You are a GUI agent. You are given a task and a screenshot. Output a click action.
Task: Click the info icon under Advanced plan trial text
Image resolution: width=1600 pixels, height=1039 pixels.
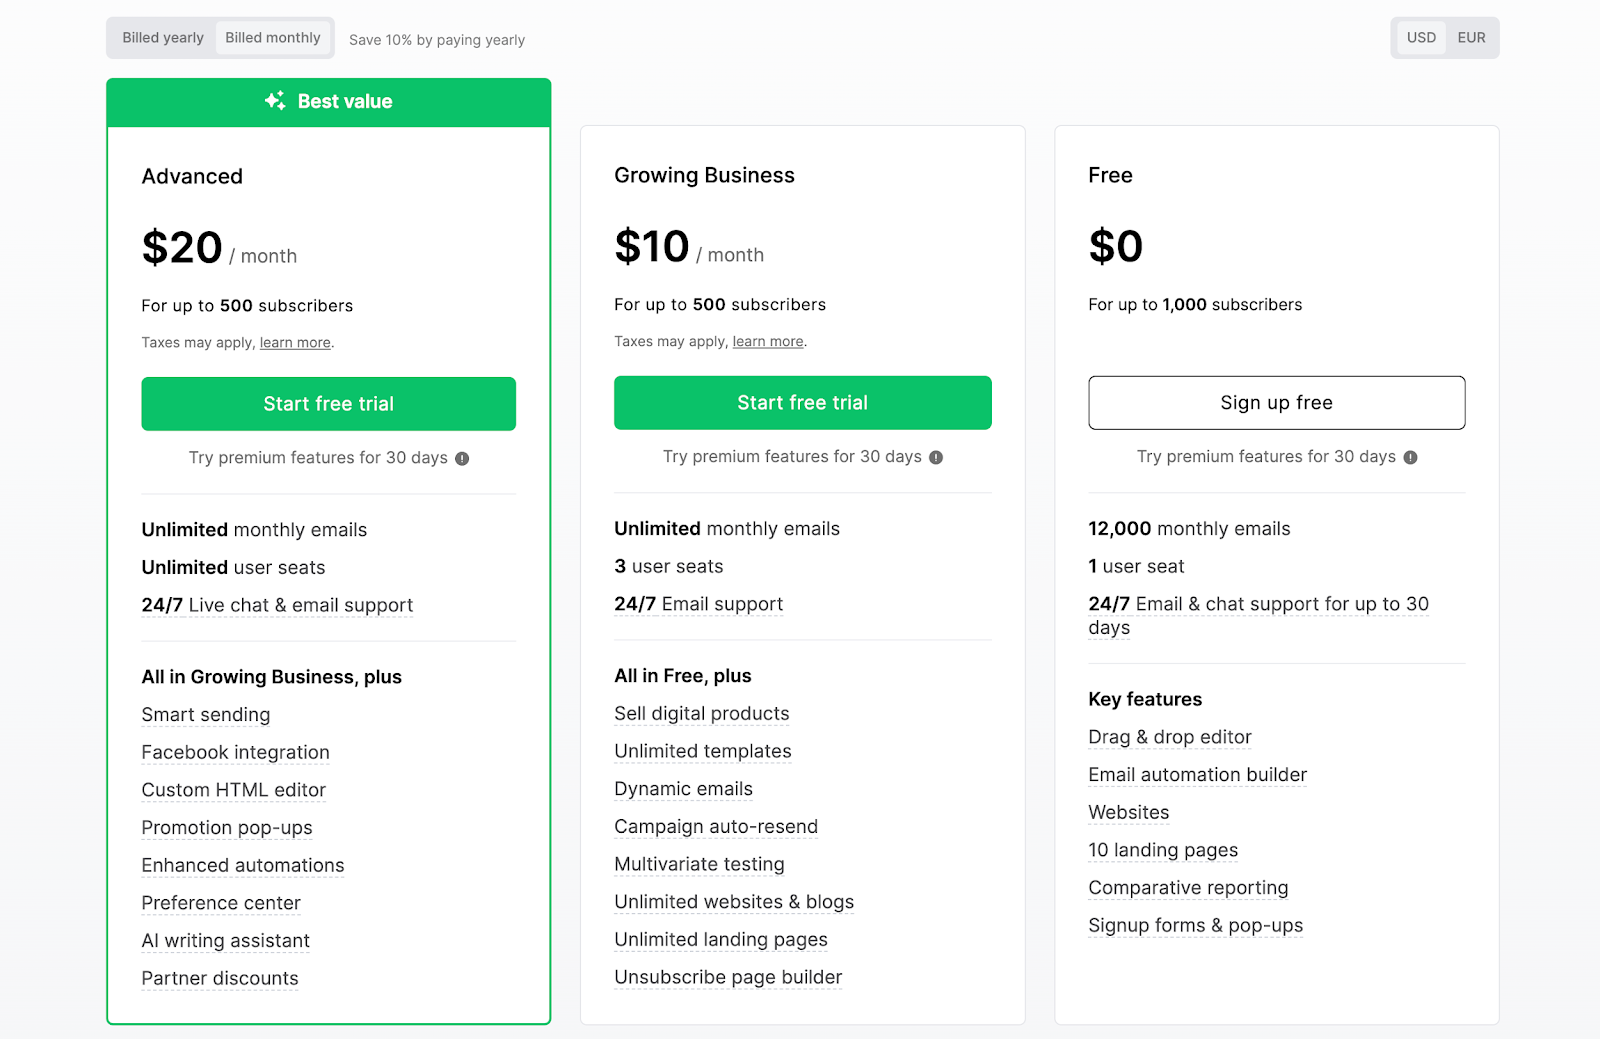click(461, 458)
